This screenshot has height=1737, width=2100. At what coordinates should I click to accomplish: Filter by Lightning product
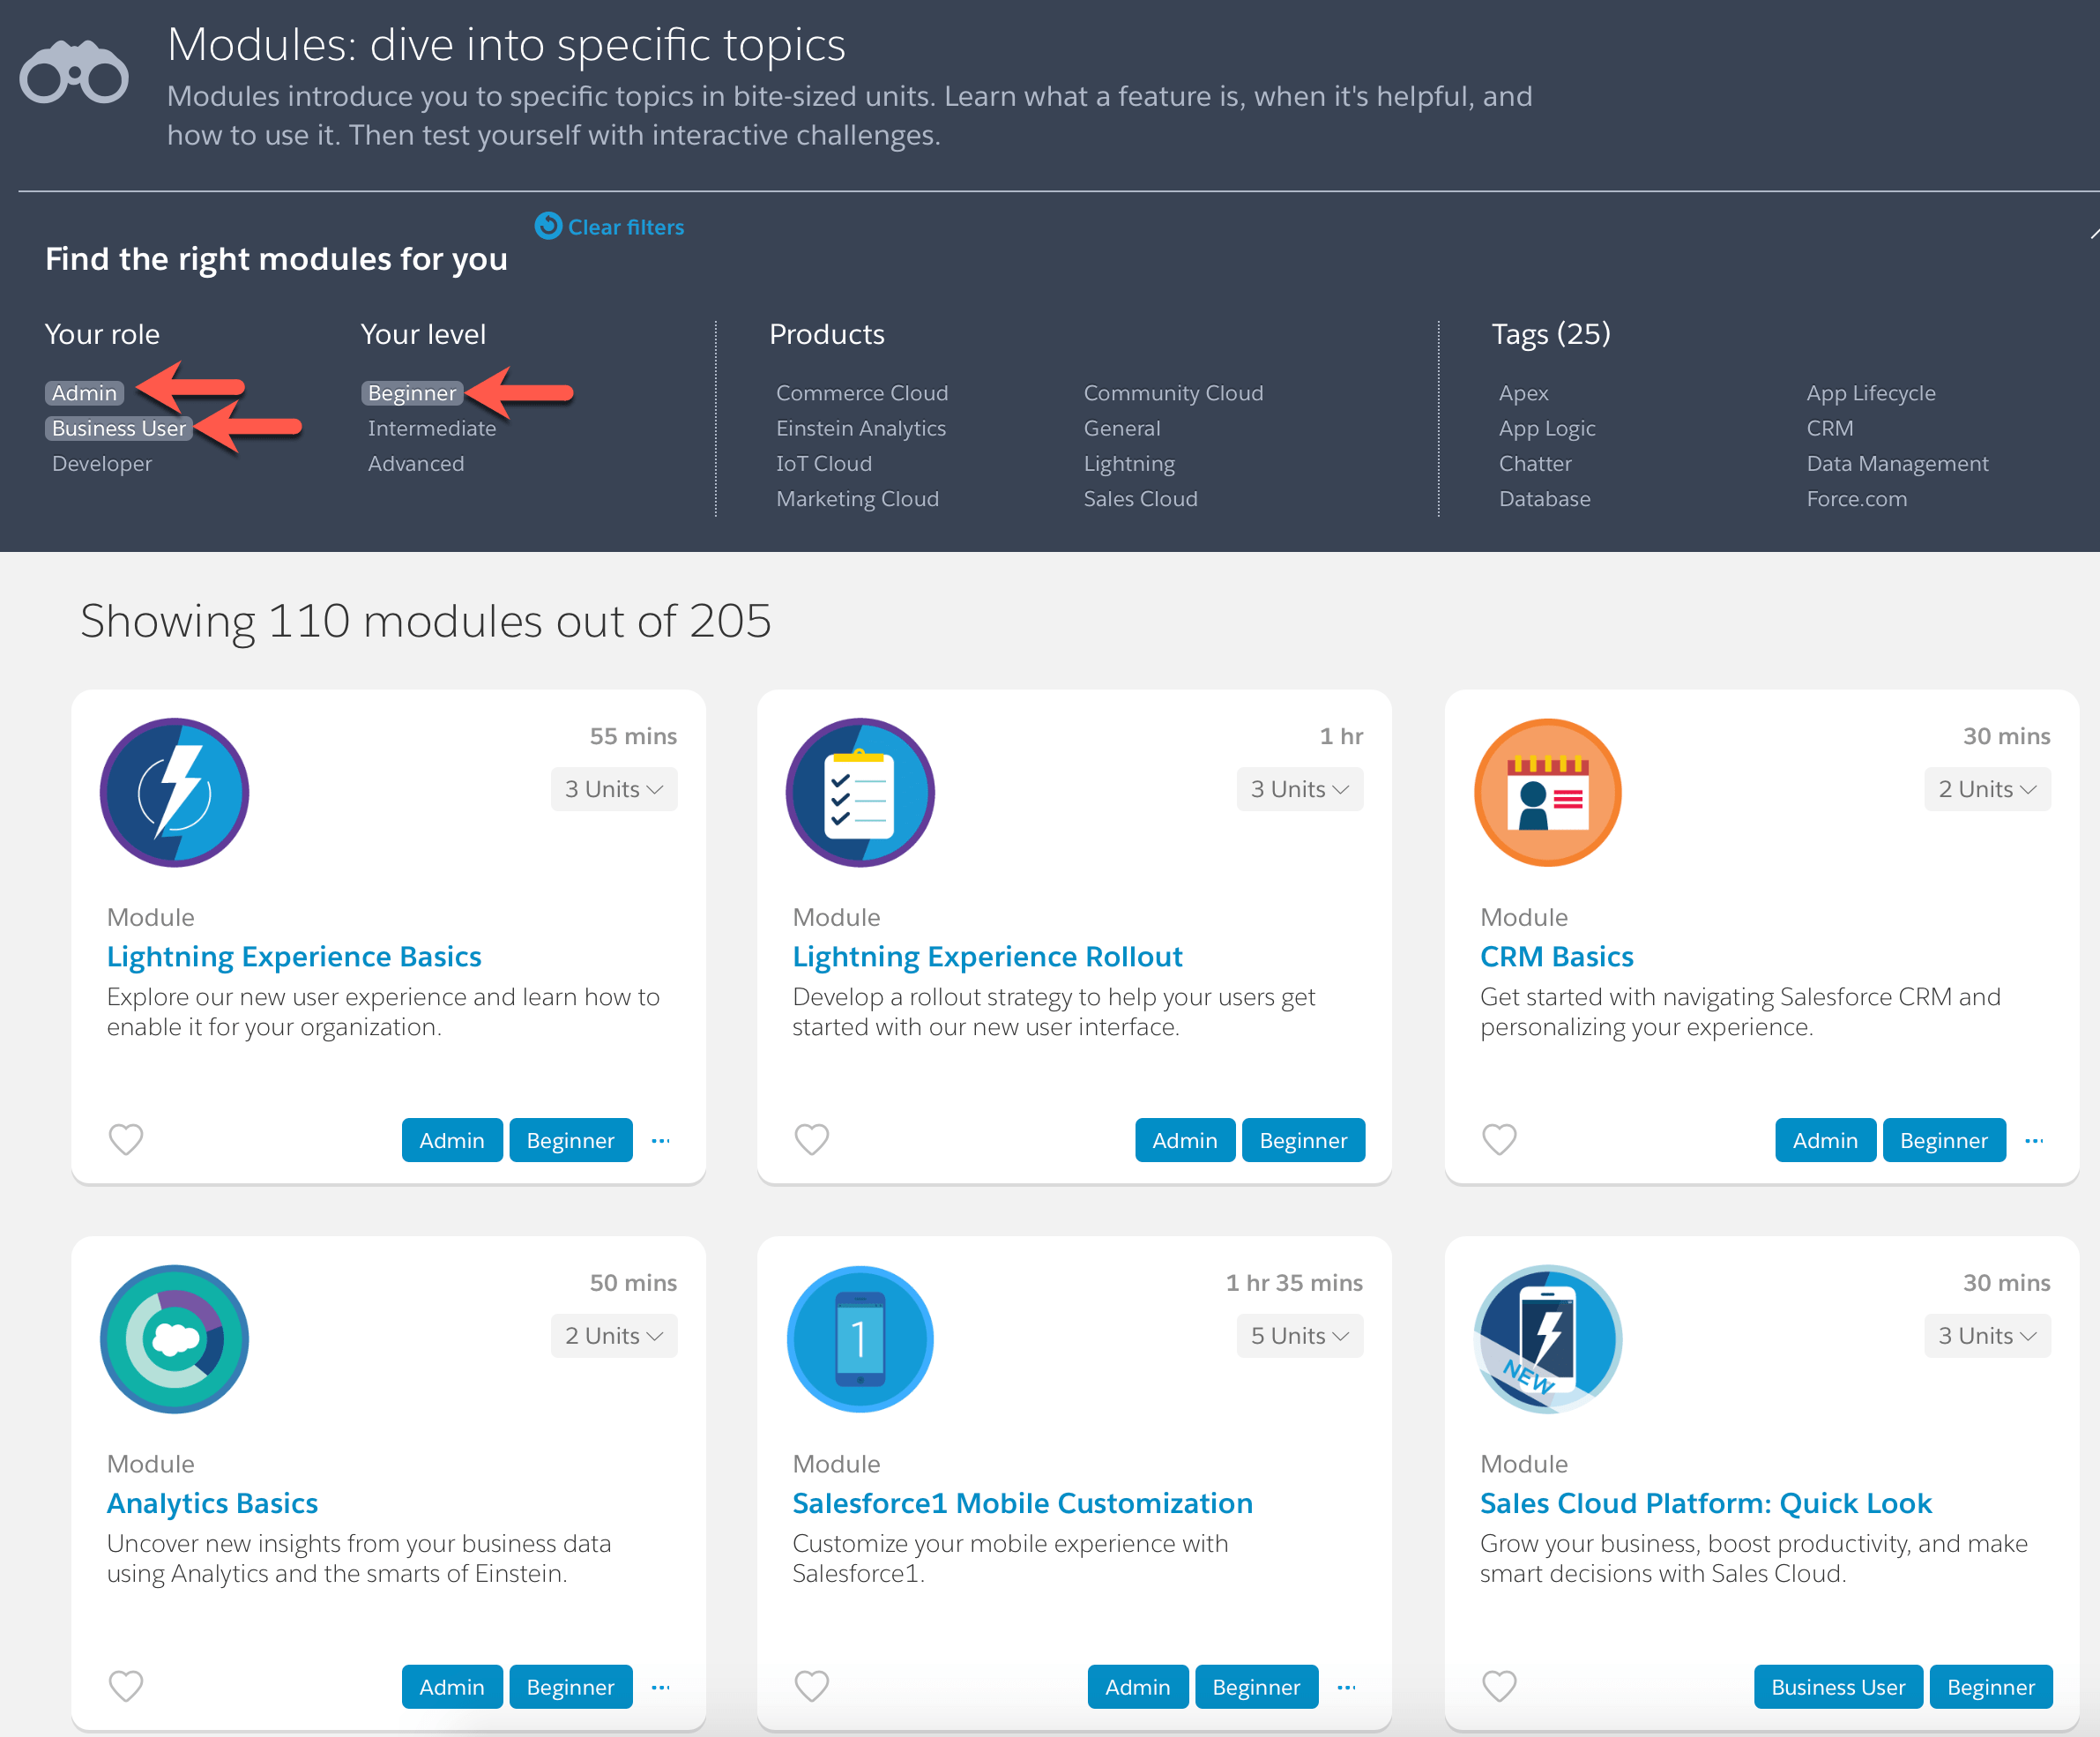tap(1130, 463)
